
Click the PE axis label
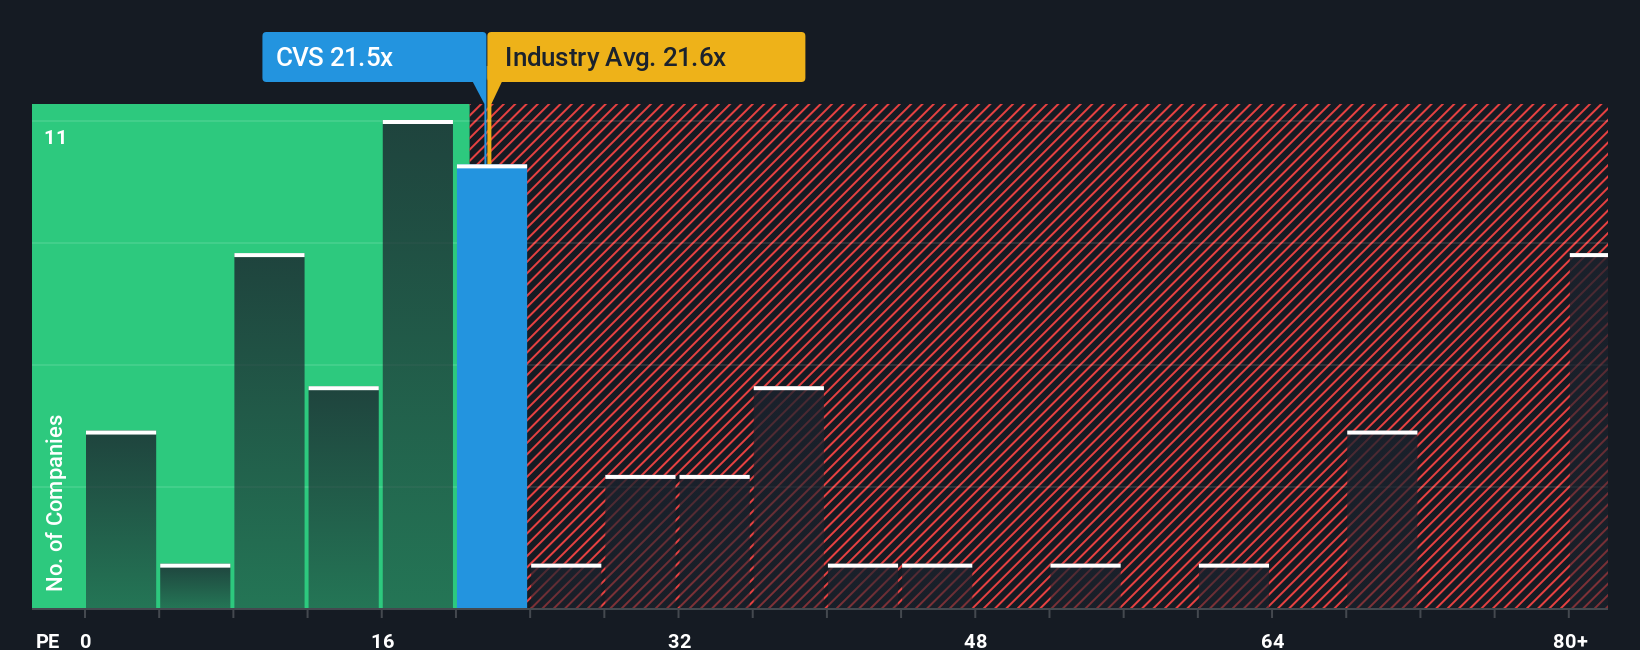coord(47,640)
